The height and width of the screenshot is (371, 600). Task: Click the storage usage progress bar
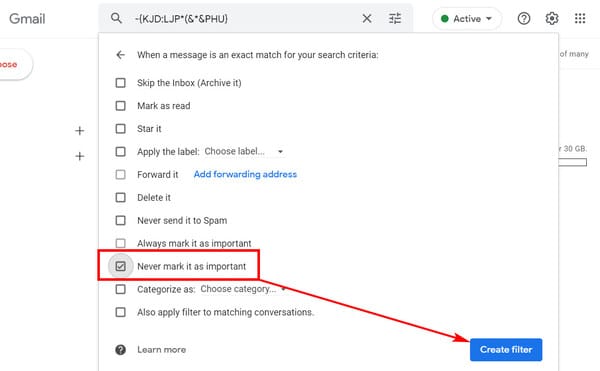[572, 163]
